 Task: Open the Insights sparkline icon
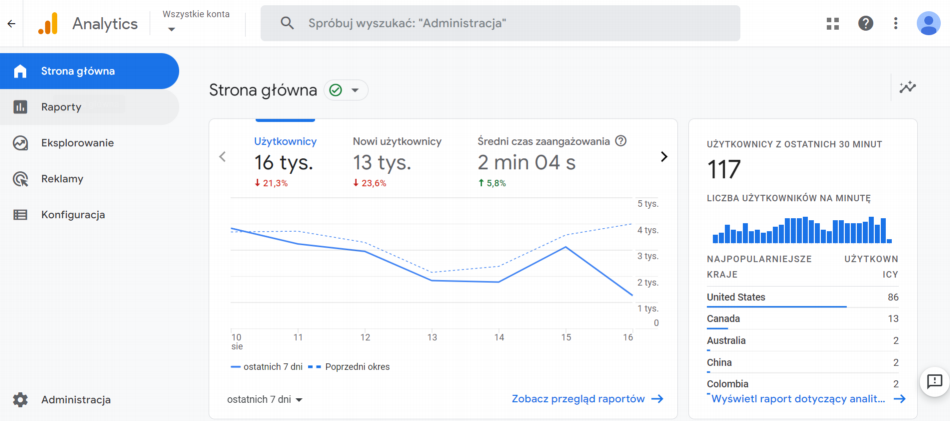pos(907,88)
